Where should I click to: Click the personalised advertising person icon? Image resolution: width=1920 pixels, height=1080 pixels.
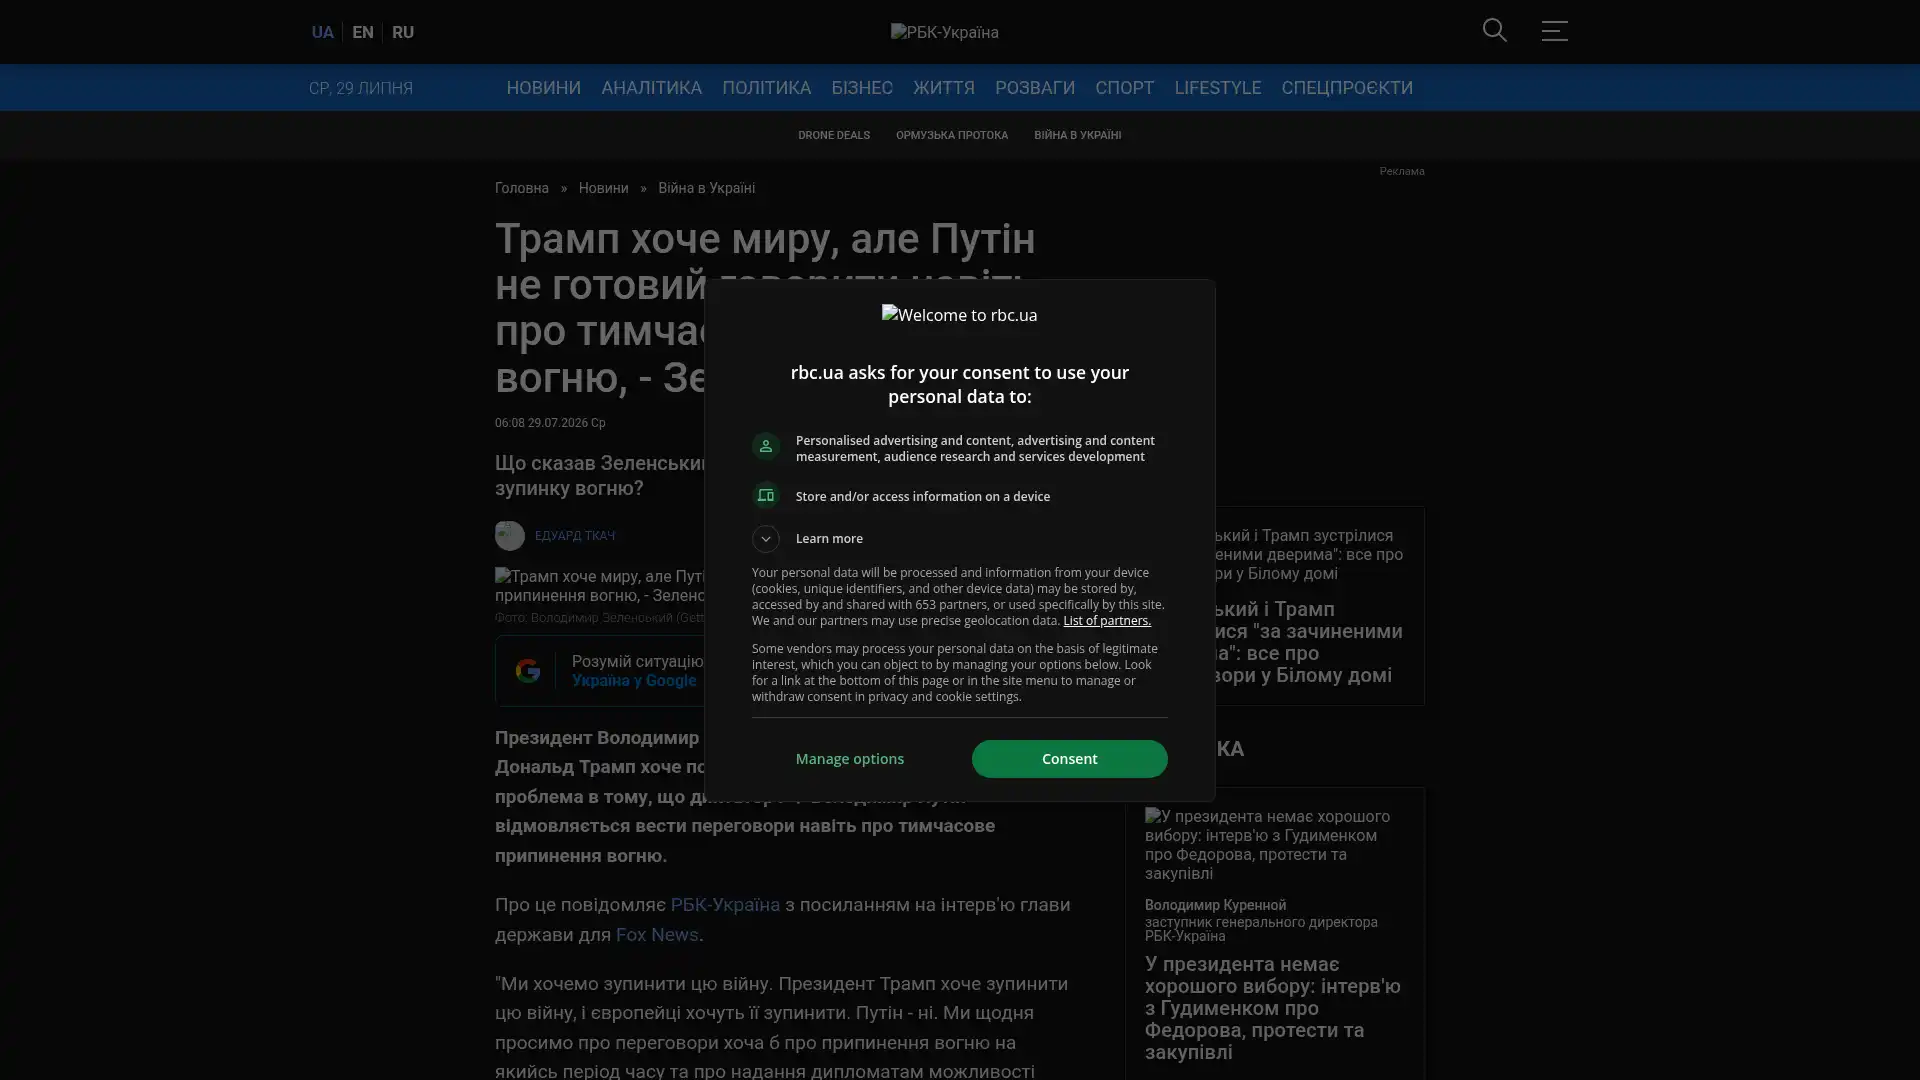click(766, 446)
